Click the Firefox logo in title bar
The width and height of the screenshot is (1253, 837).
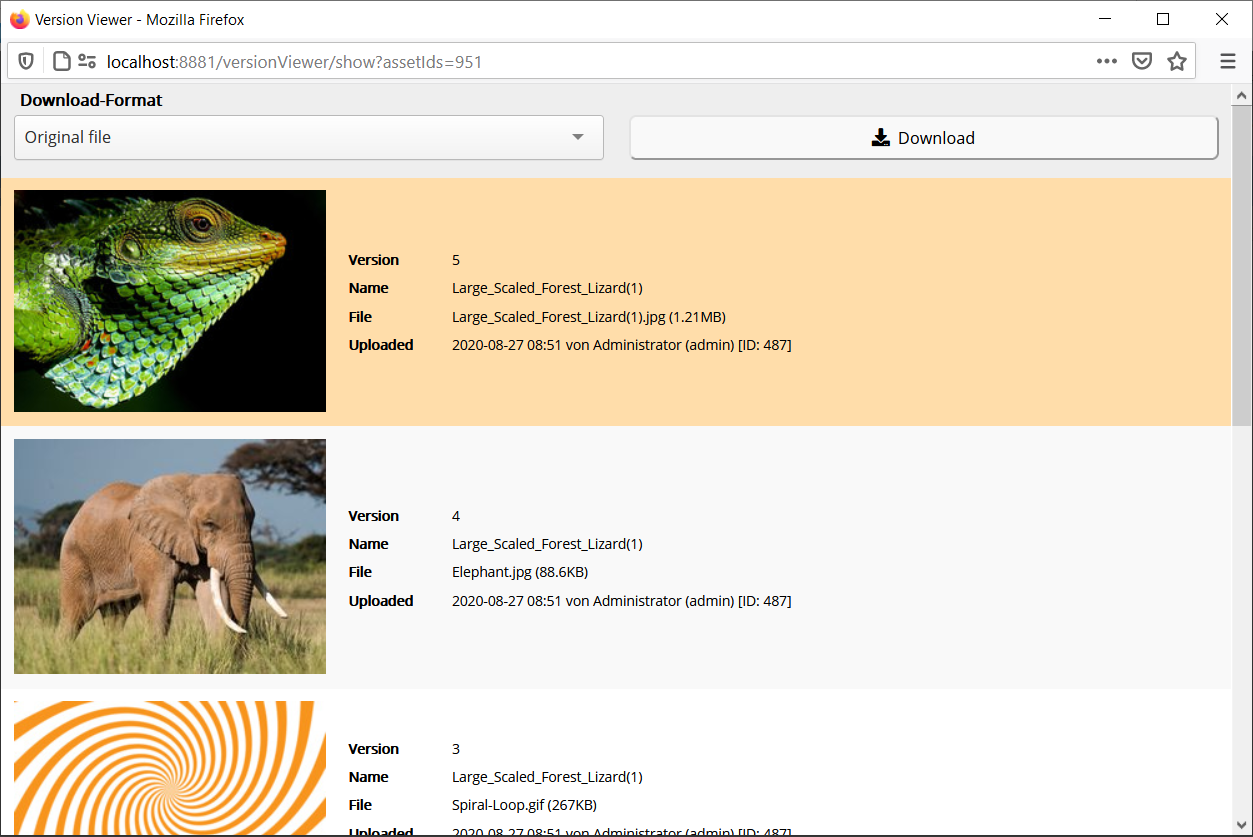pos(19,19)
